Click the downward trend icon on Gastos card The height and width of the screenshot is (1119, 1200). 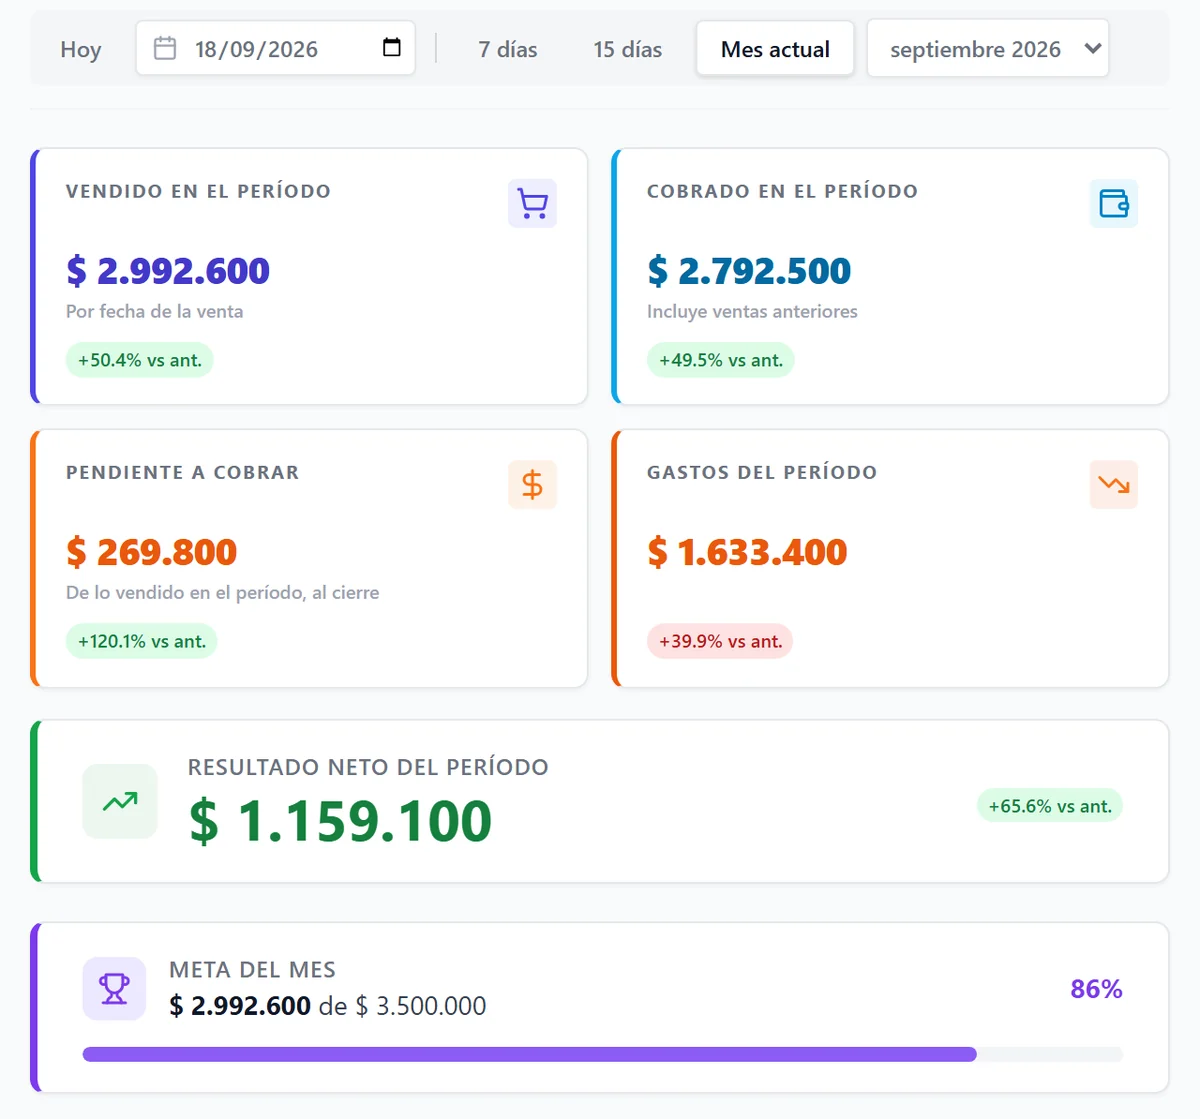pos(1113,485)
